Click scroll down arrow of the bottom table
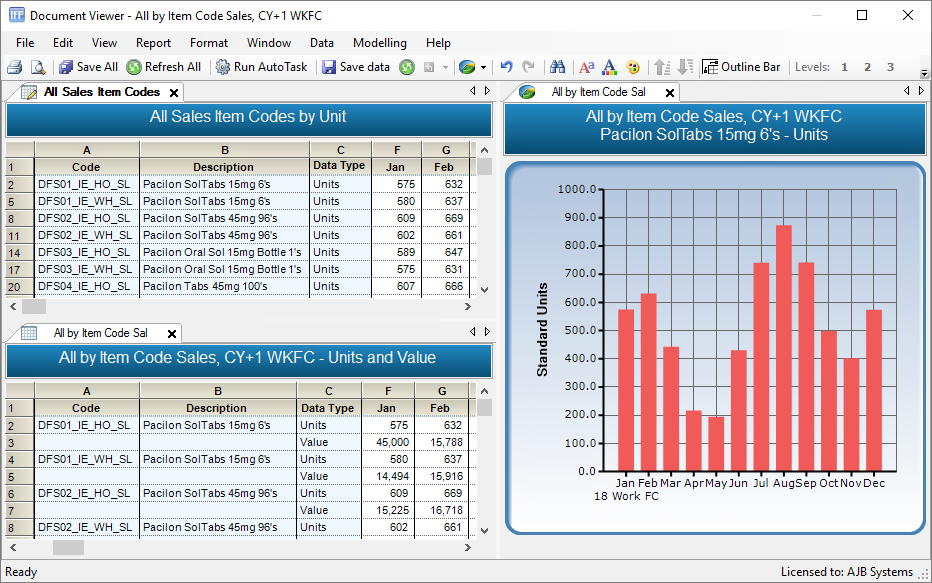This screenshot has width=932, height=583. pos(484,531)
